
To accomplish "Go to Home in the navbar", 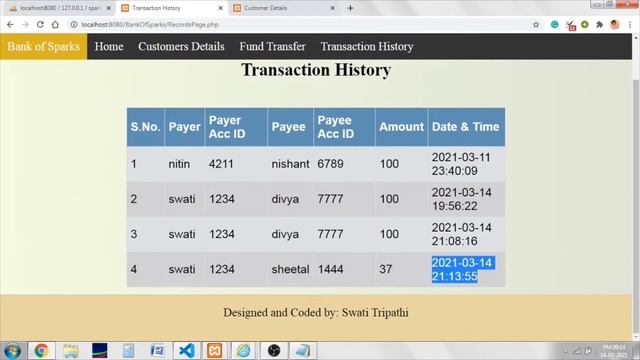I will [x=109, y=47].
